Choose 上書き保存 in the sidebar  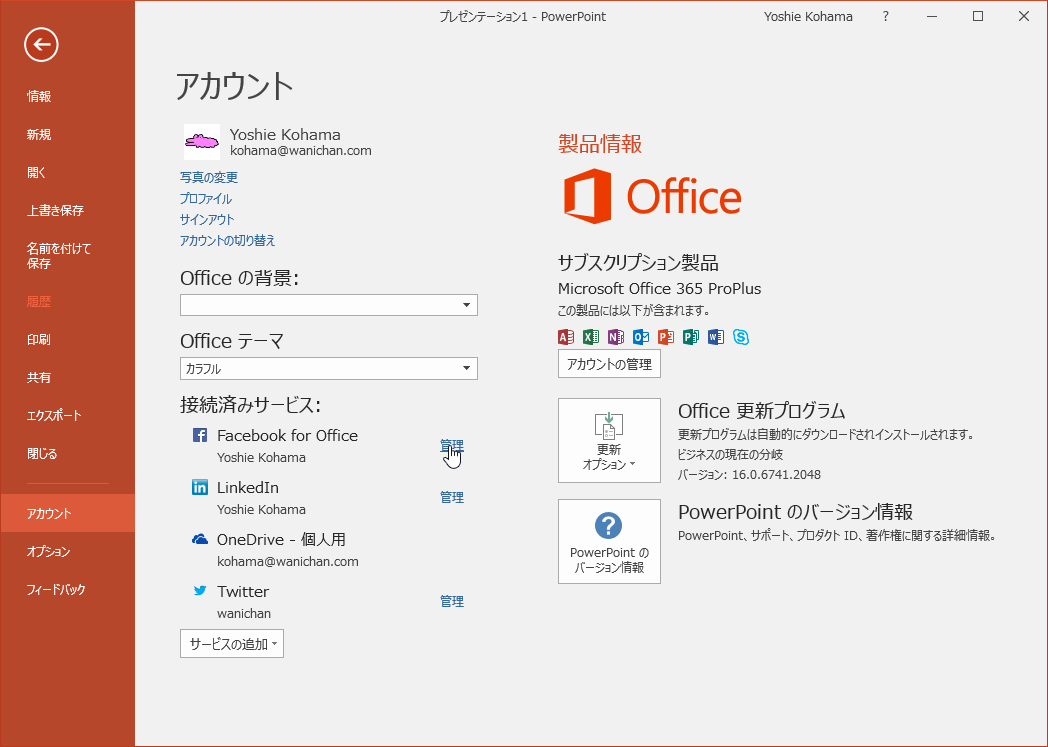tap(55, 210)
